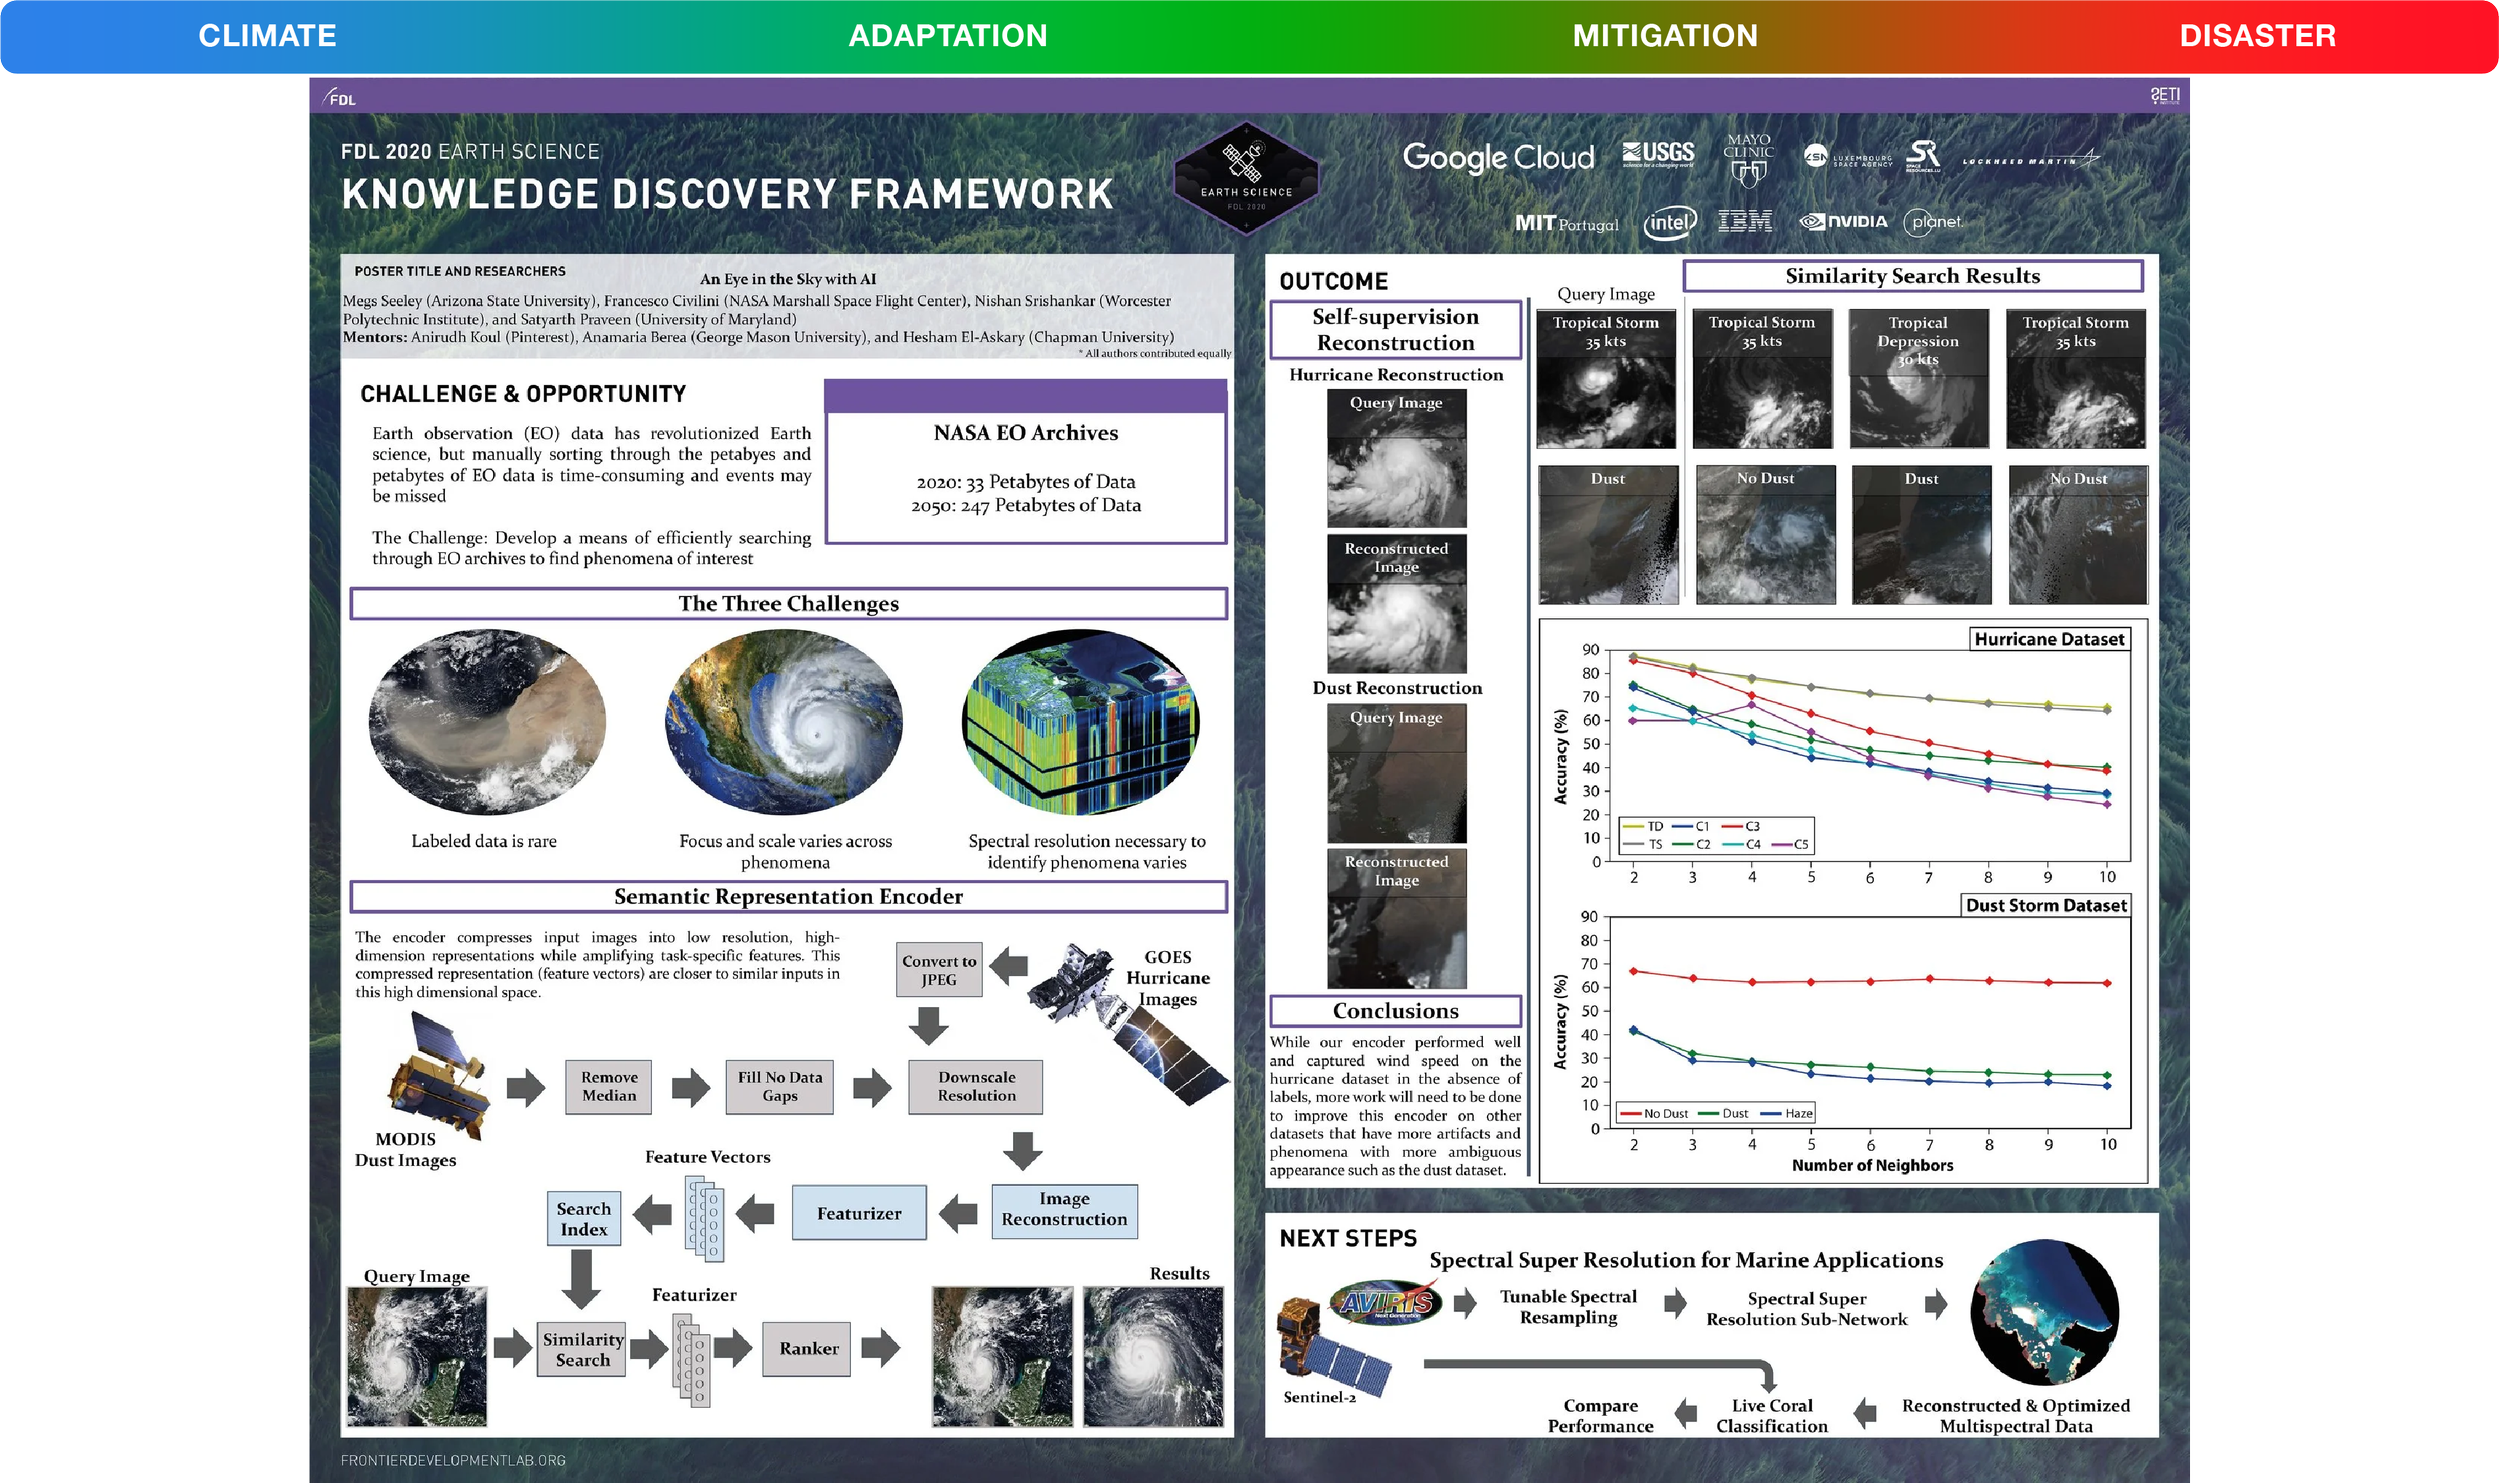The height and width of the screenshot is (1483, 2500).
Task: Click the Search Index box
Action: 584,1218
